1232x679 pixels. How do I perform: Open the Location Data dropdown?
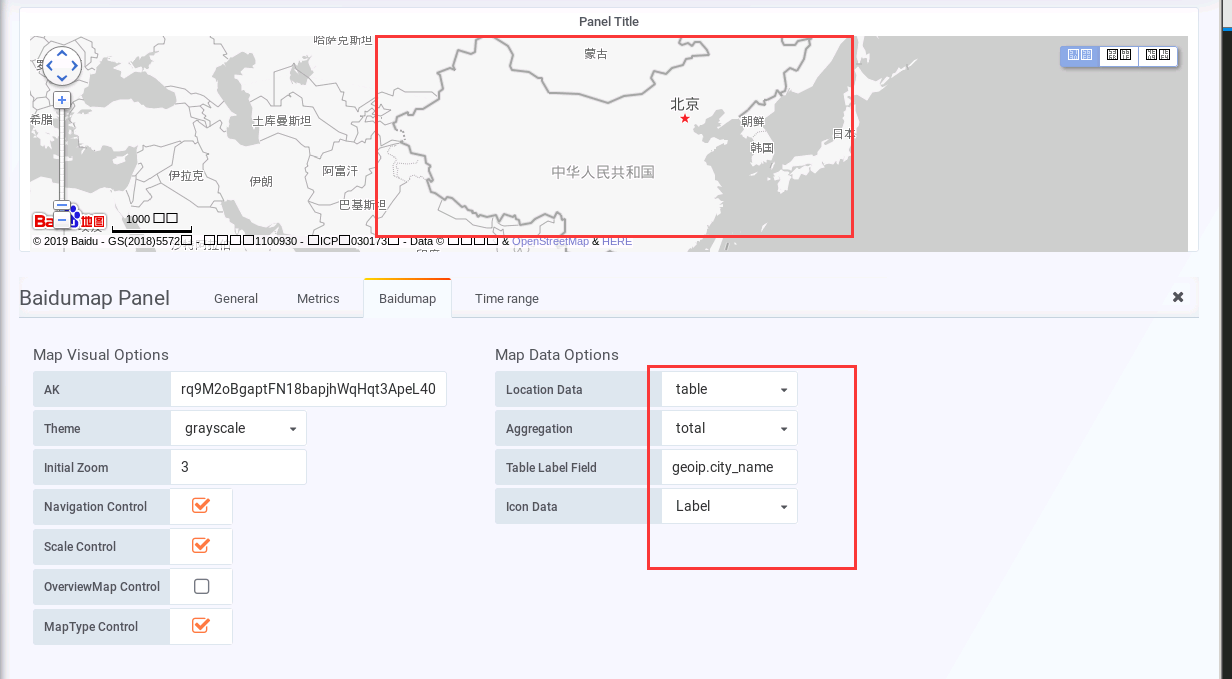click(728, 389)
